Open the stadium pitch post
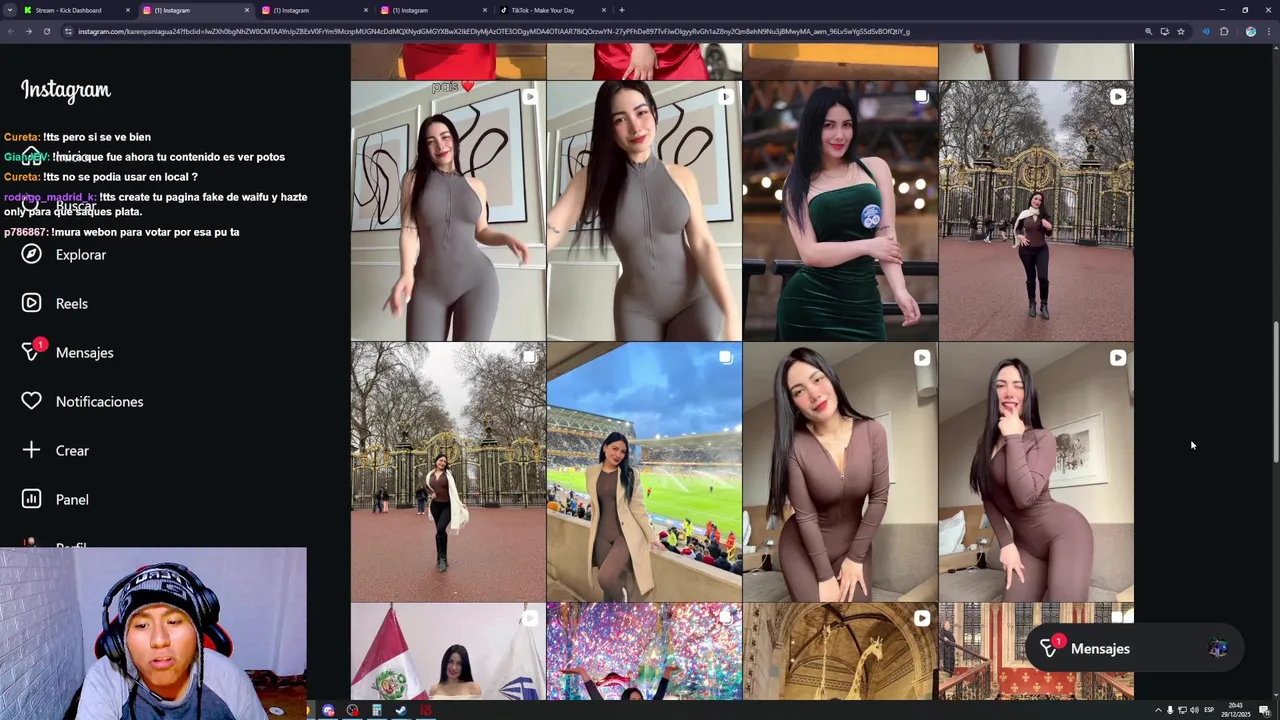Screen dimensions: 1280x720 point(644,472)
